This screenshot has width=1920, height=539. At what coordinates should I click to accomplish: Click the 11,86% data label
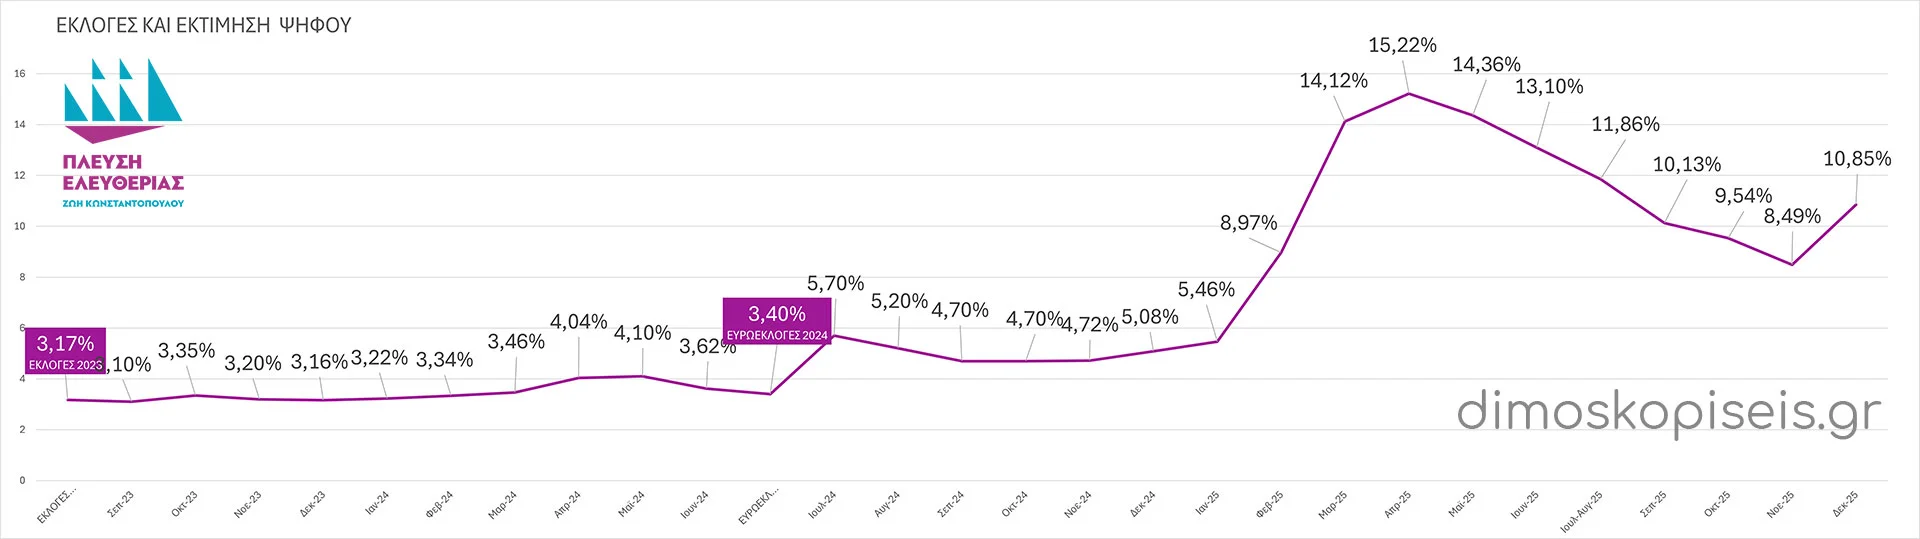coord(1625,125)
